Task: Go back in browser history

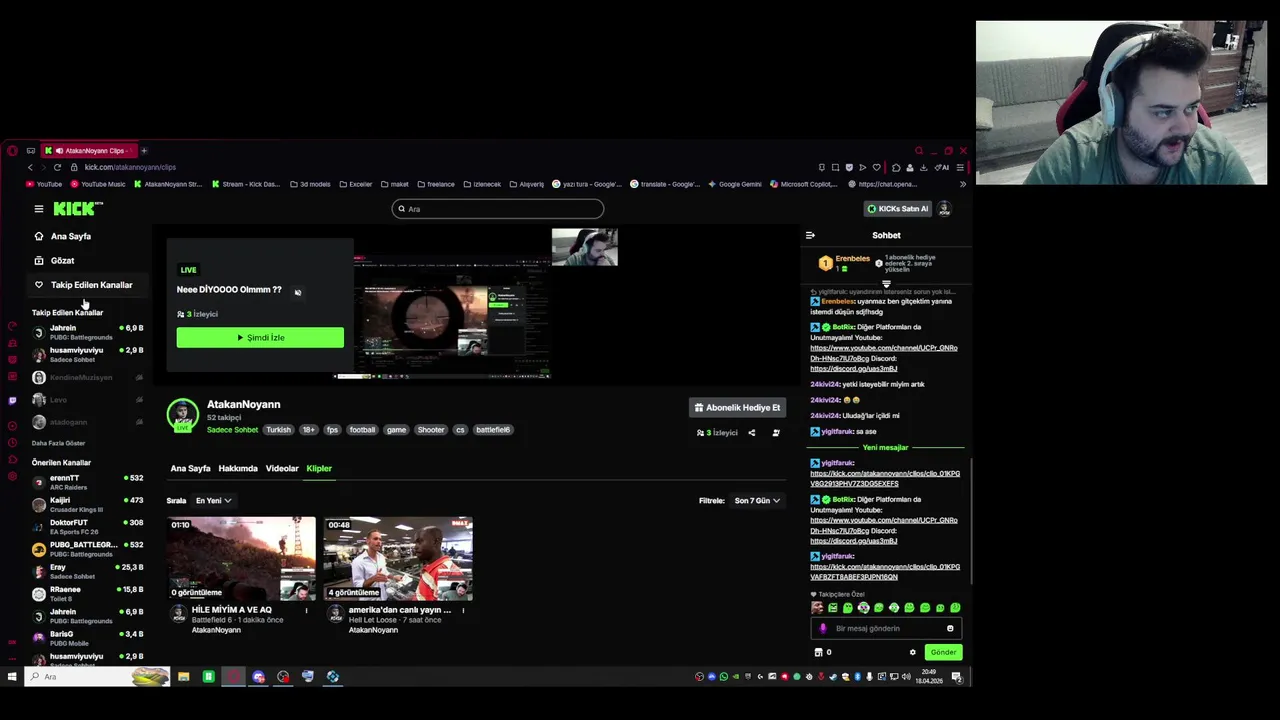Action: 30,167
